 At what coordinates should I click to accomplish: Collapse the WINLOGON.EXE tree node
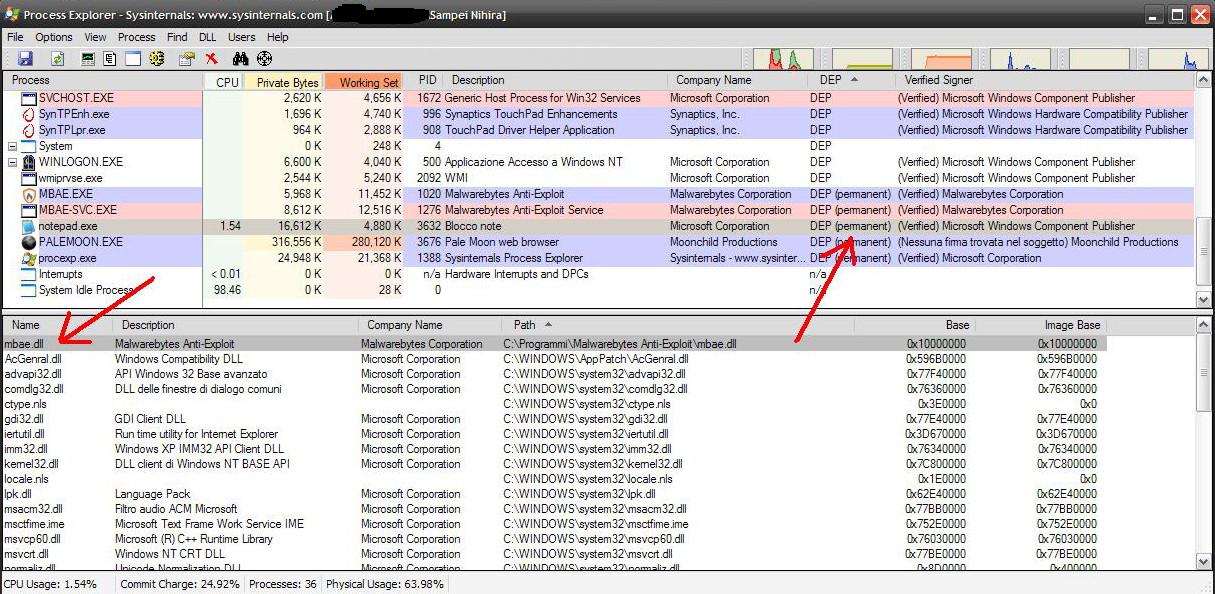pyautogui.click(x=13, y=162)
